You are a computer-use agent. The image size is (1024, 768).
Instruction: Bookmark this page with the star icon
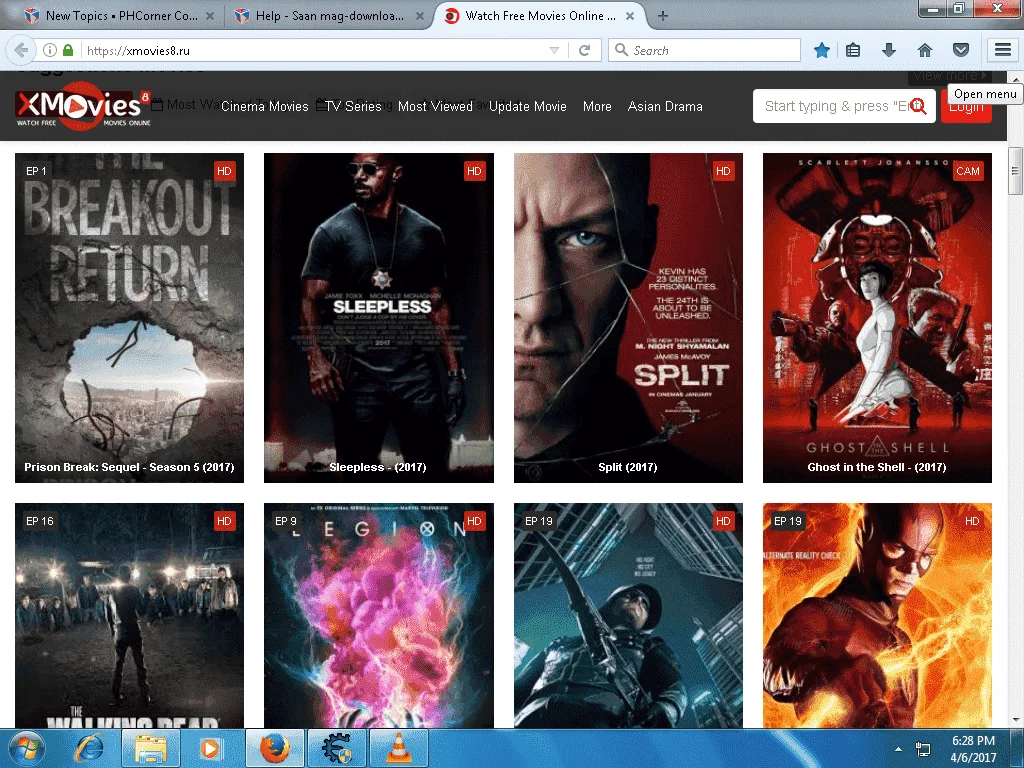(x=822, y=50)
